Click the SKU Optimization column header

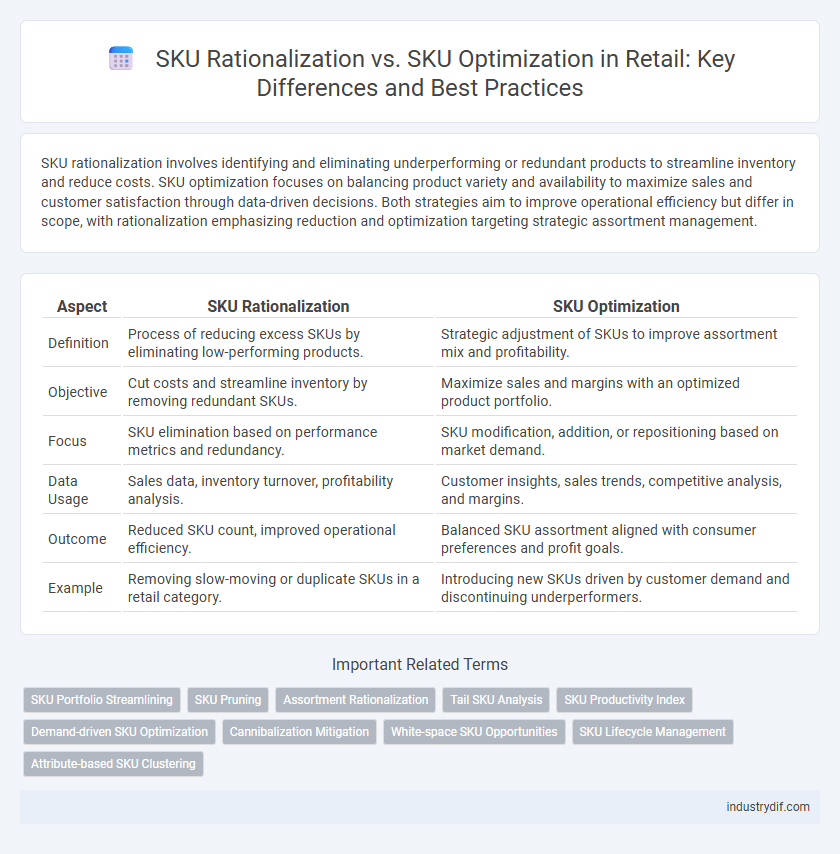point(616,306)
